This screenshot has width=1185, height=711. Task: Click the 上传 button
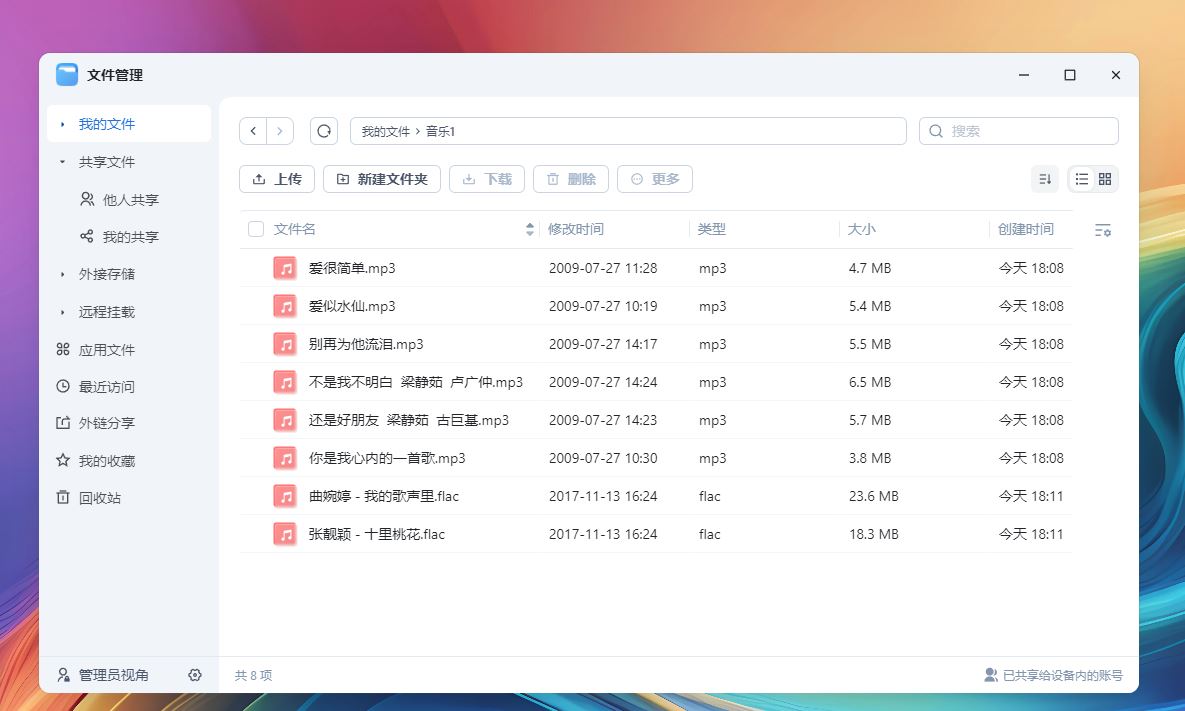(277, 179)
